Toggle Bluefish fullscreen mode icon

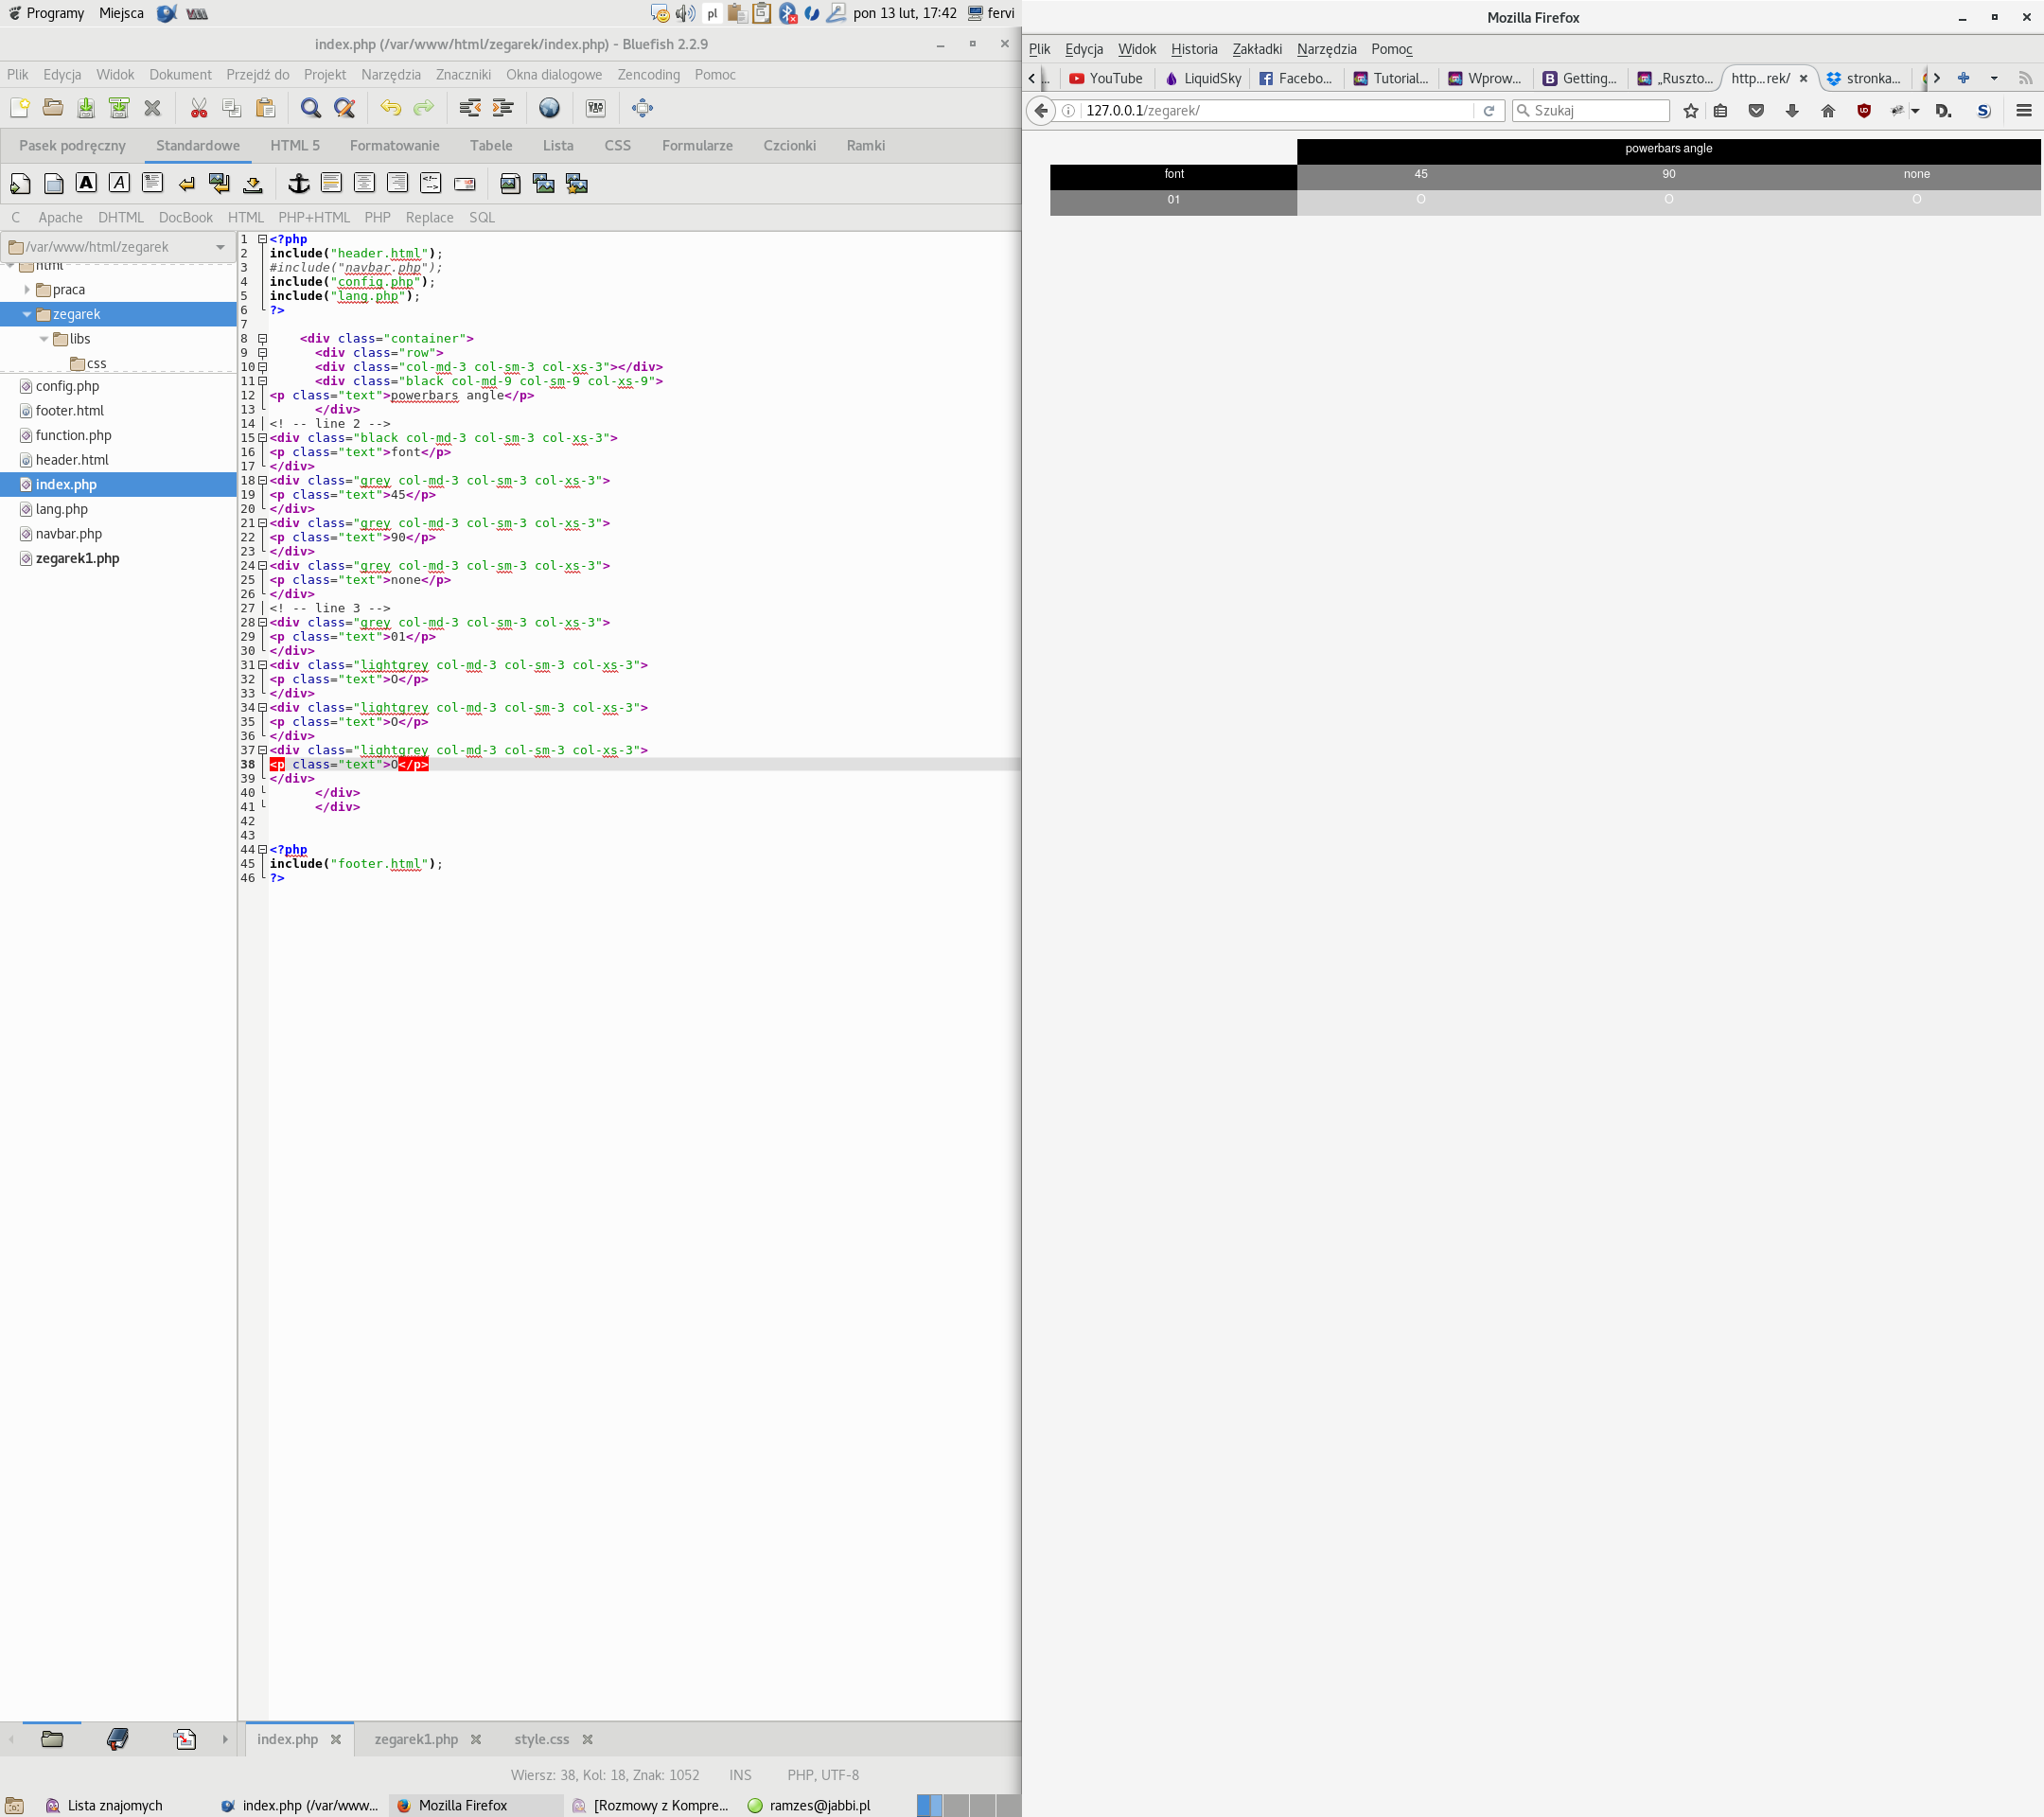[642, 108]
